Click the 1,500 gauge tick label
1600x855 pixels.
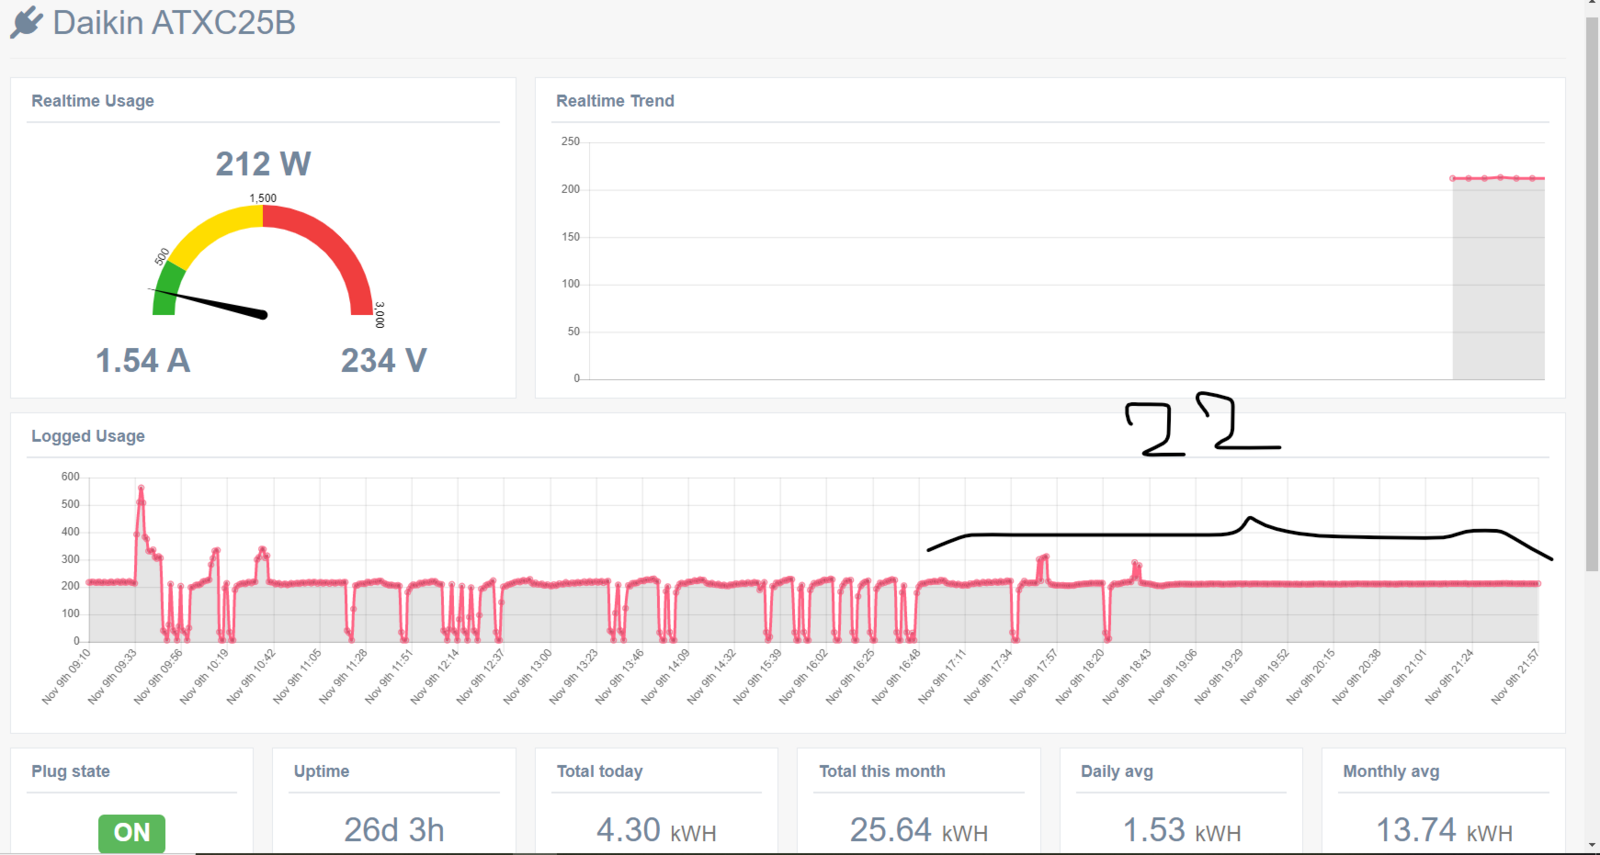point(263,198)
